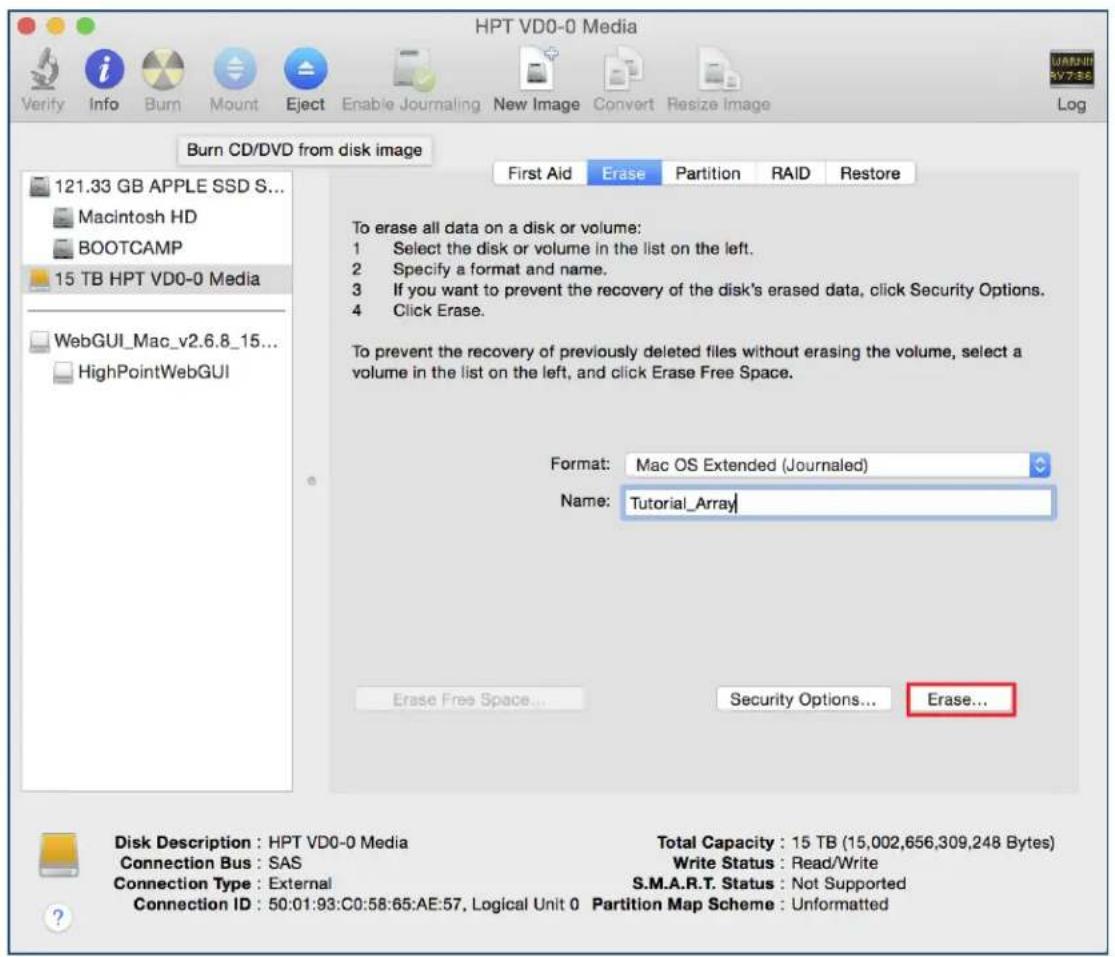Click the Erase... button
The image size is (1115, 957).
click(x=961, y=700)
